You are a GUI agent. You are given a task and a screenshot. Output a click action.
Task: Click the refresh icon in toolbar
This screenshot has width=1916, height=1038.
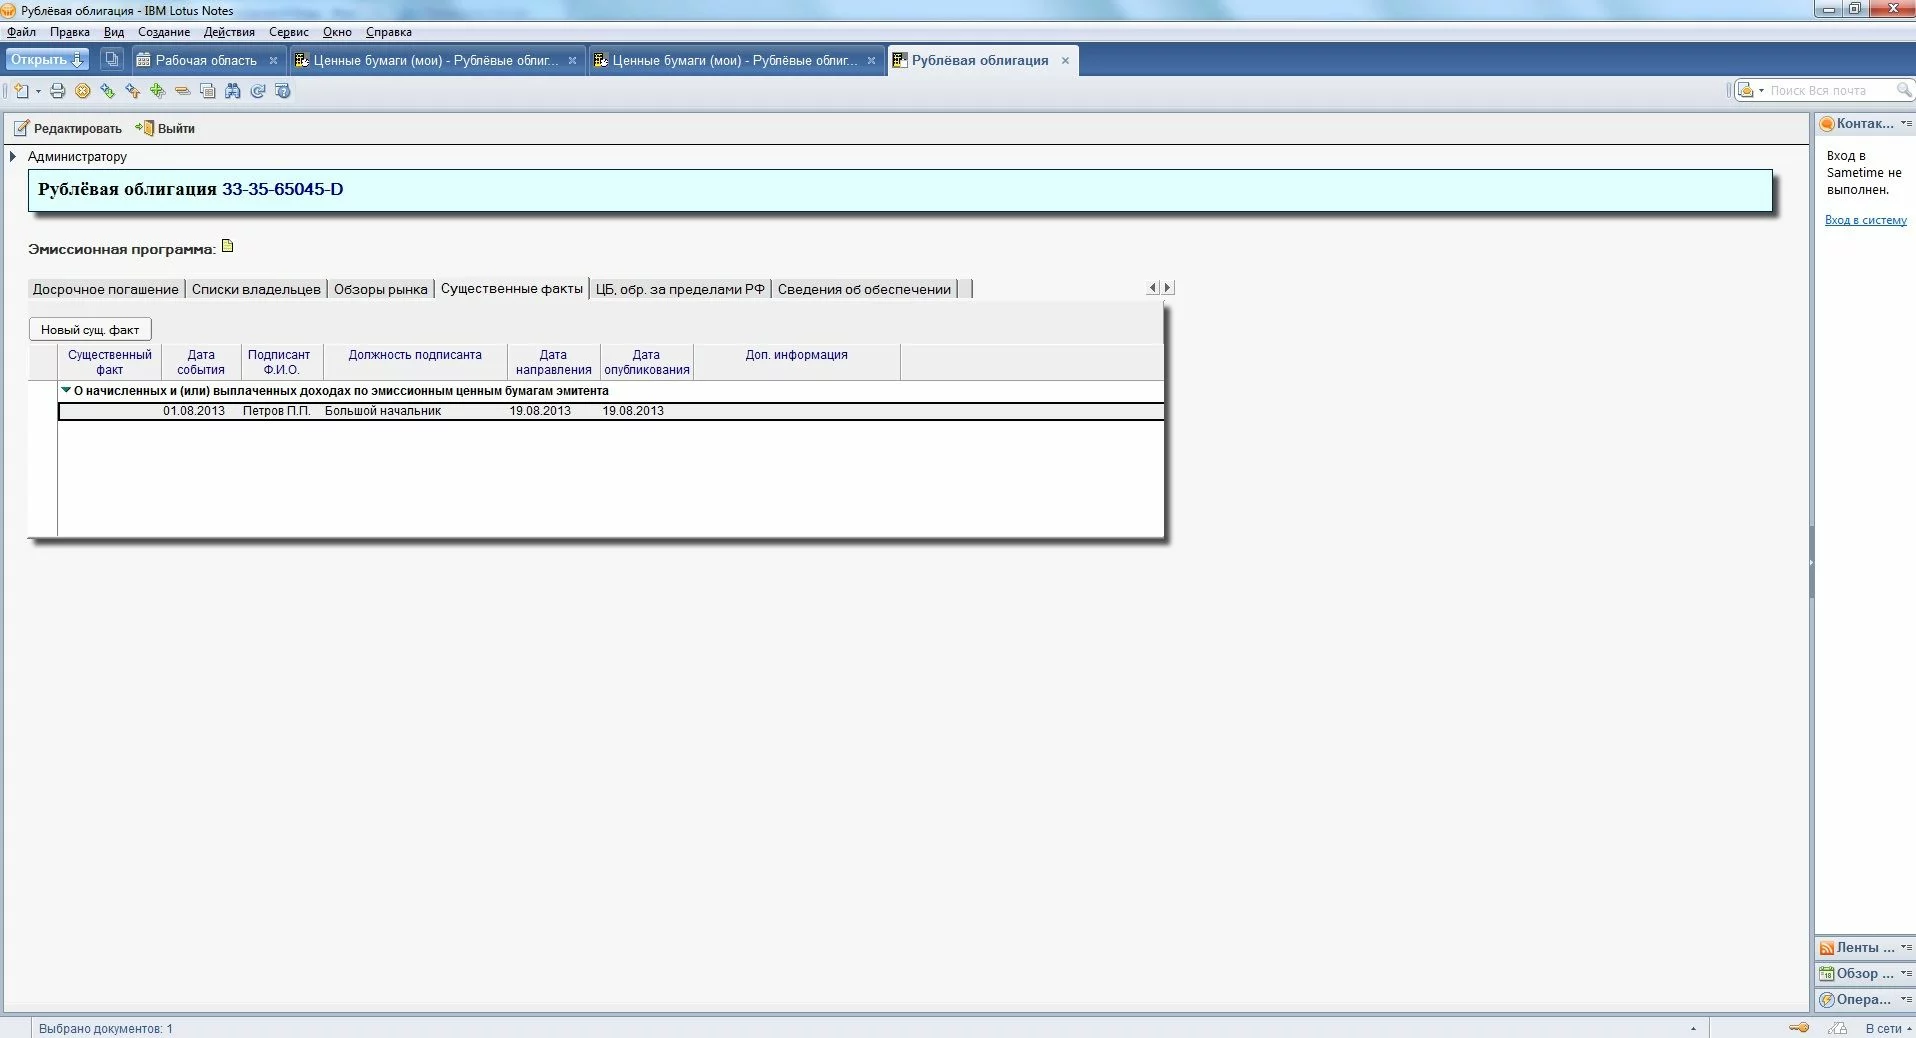[x=258, y=91]
